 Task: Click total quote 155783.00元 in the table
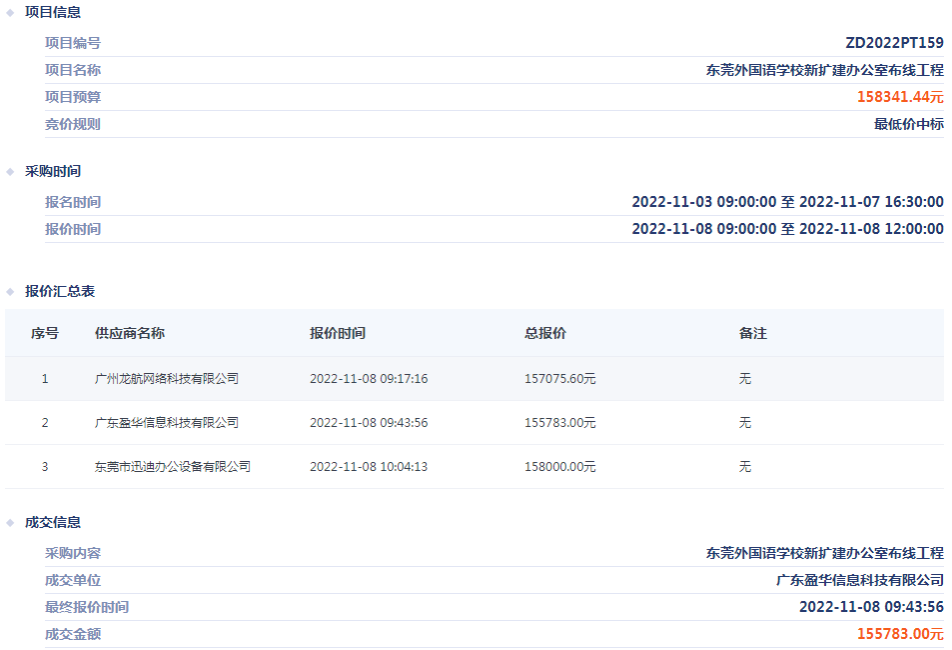pyautogui.click(x=560, y=422)
